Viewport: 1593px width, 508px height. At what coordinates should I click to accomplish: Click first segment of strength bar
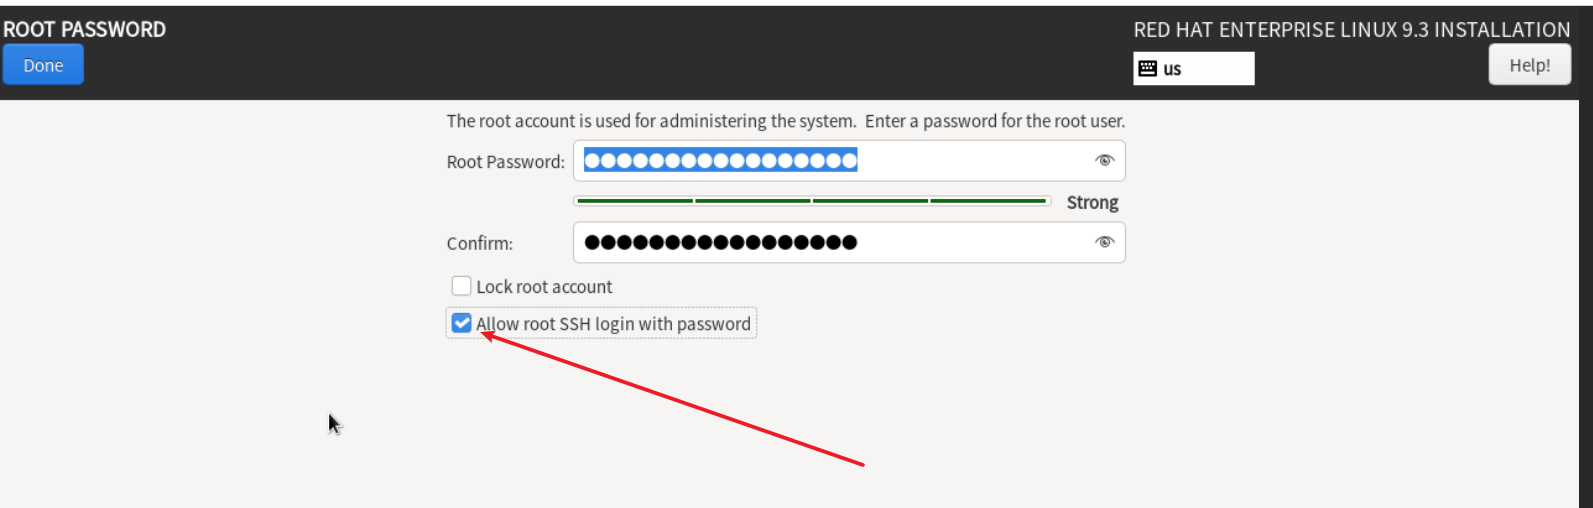pos(635,201)
